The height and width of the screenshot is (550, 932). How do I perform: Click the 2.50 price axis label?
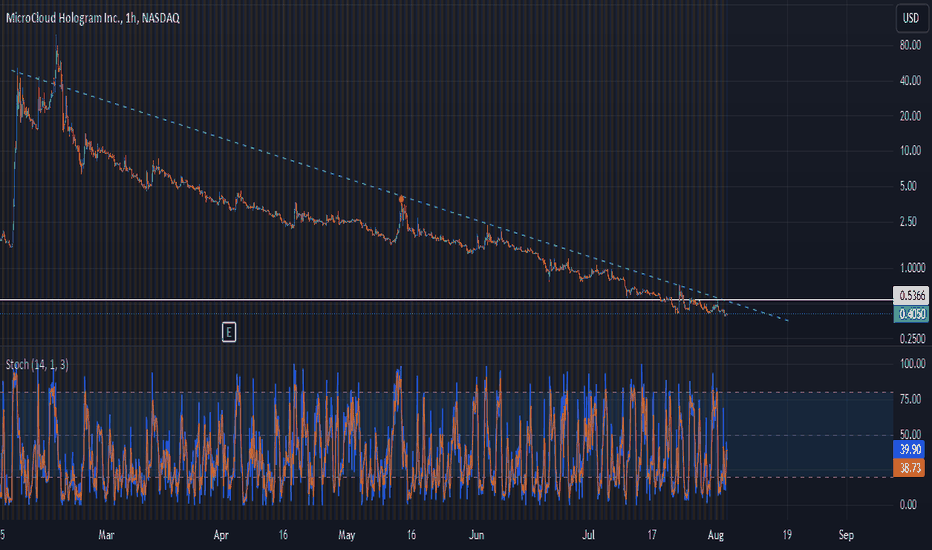(x=908, y=222)
